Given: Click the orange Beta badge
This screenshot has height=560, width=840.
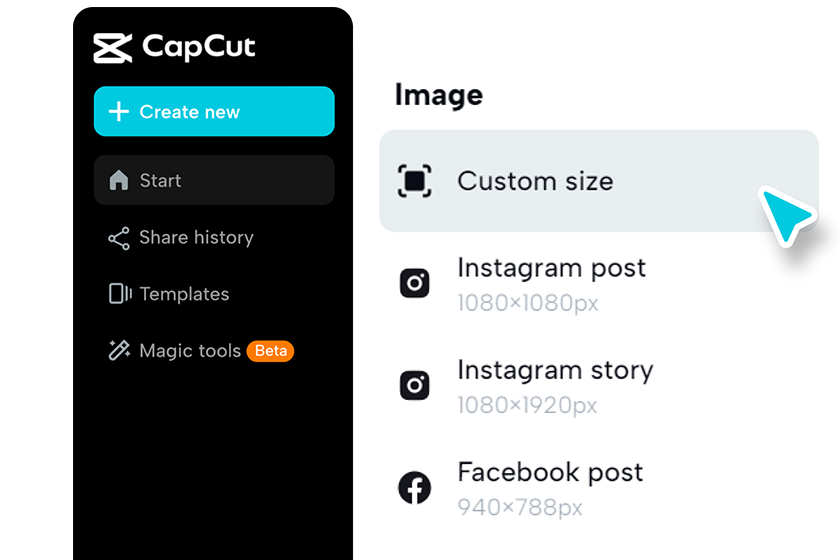Looking at the screenshot, I should pyautogui.click(x=271, y=351).
